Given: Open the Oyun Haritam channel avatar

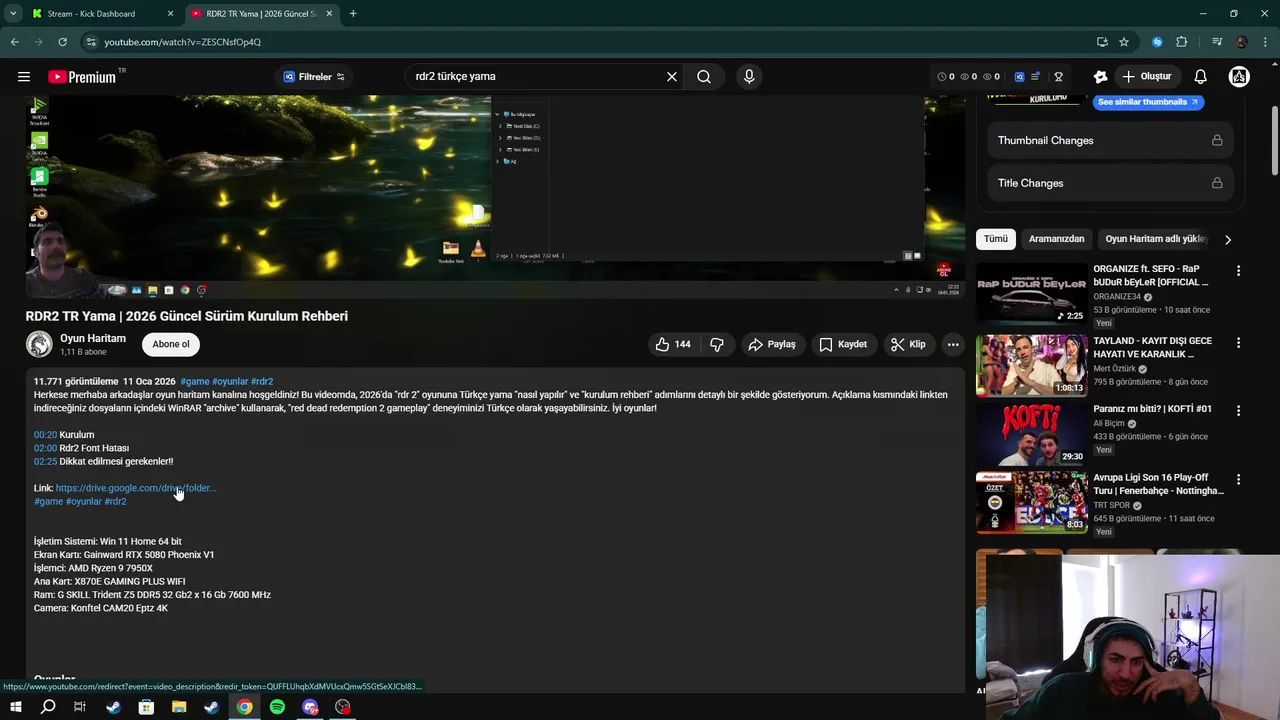Looking at the screenshot, I should (39, 344).
